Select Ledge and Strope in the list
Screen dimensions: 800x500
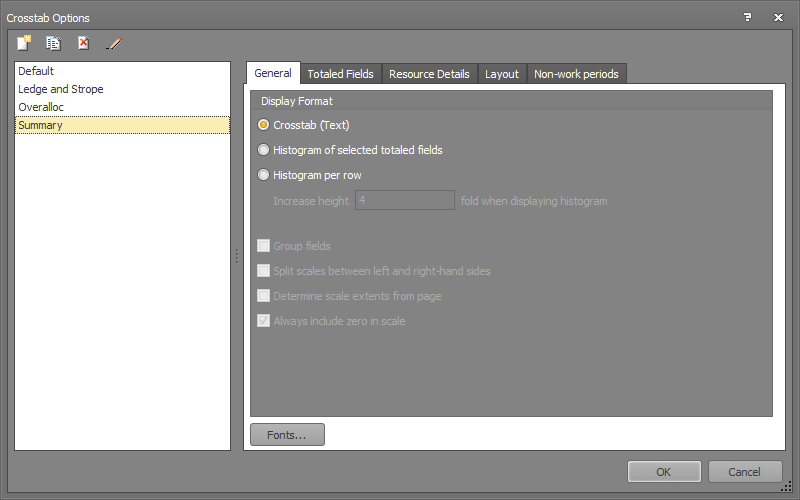pos(61,89)
